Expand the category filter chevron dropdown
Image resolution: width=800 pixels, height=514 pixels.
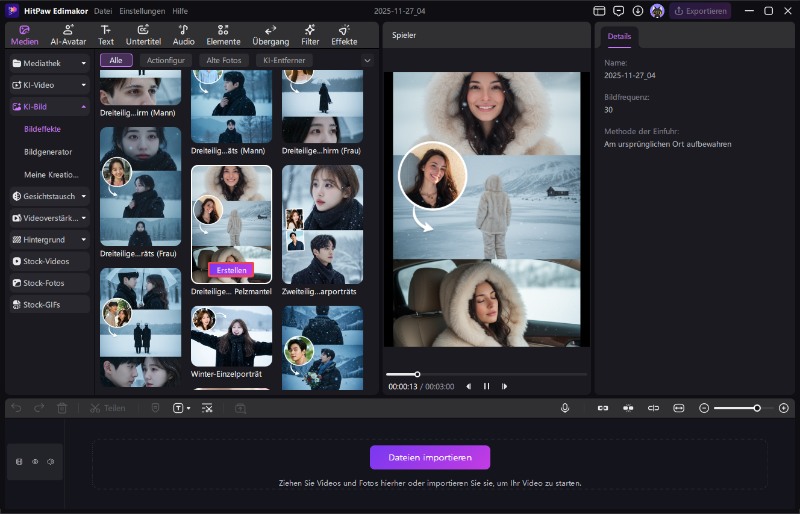[367, 61]
